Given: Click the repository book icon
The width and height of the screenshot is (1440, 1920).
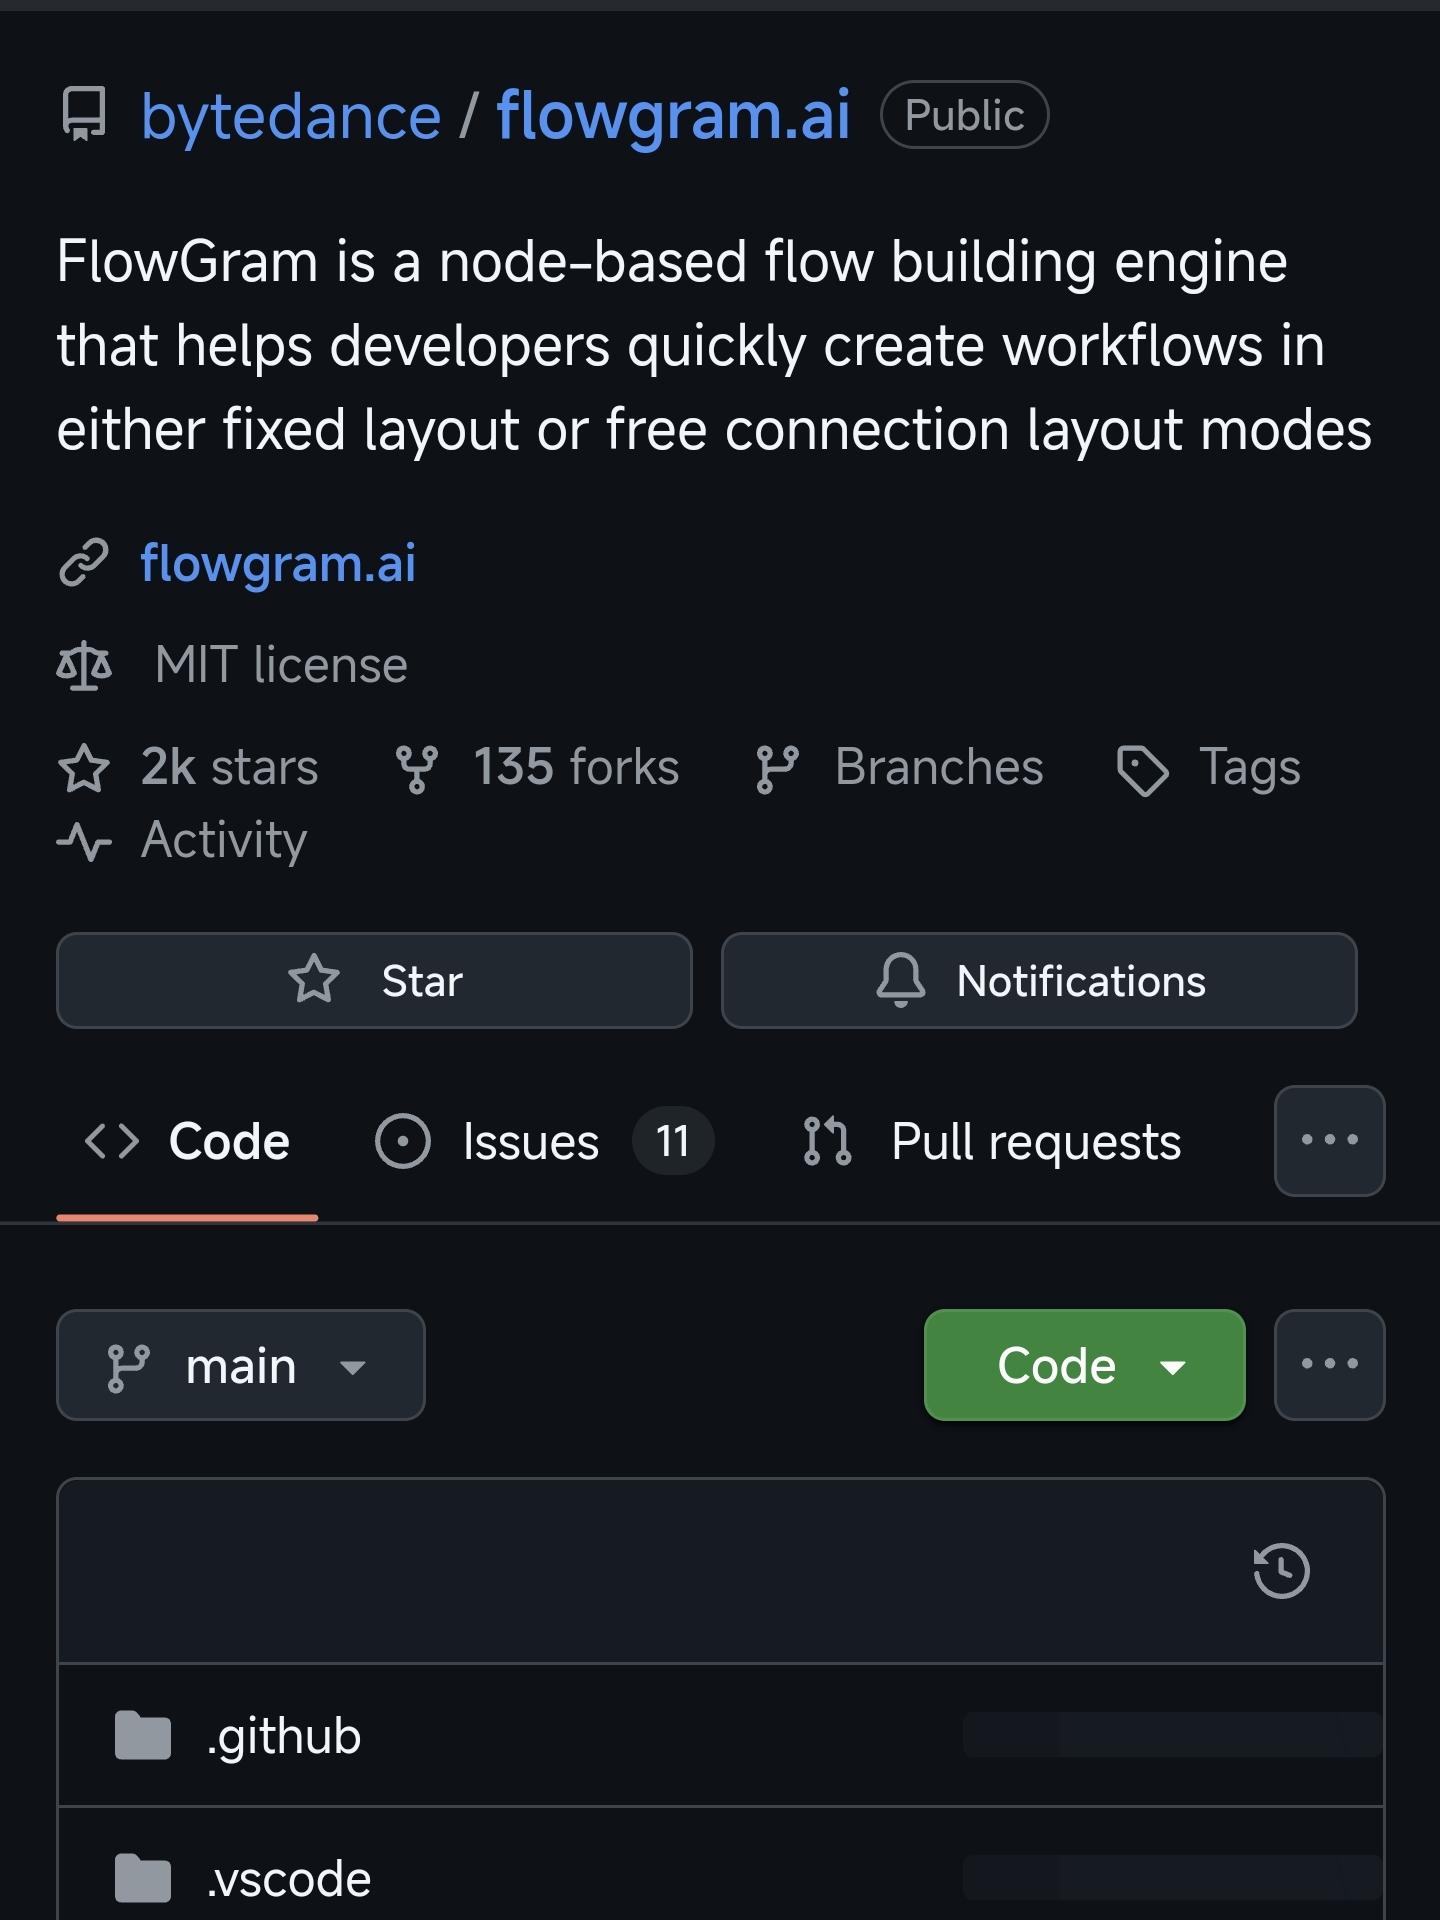Looking at the screenshot, I should (x=84, y=114).
